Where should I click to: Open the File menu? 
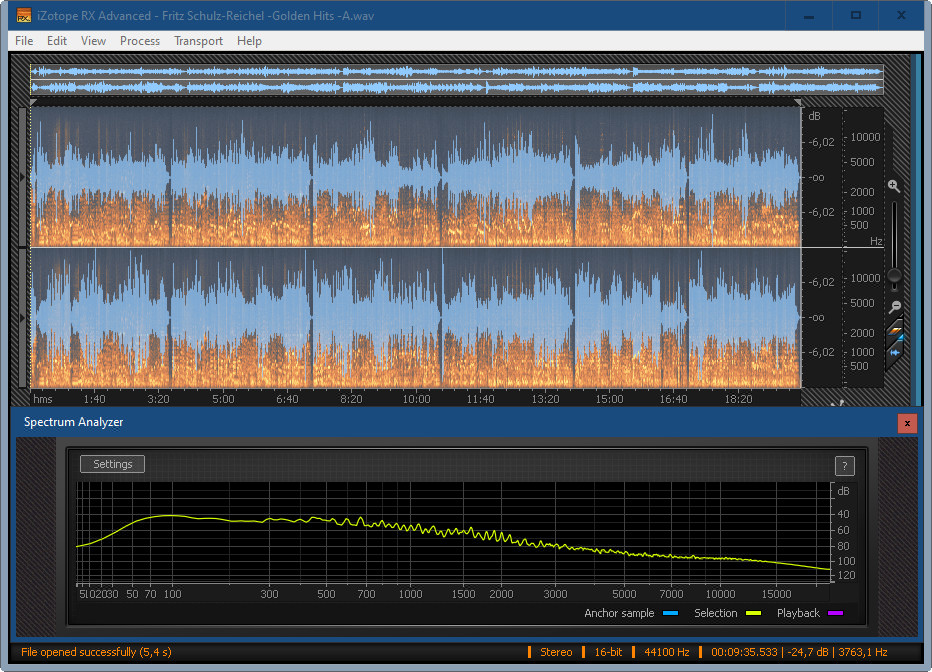[x=24, y=41]
